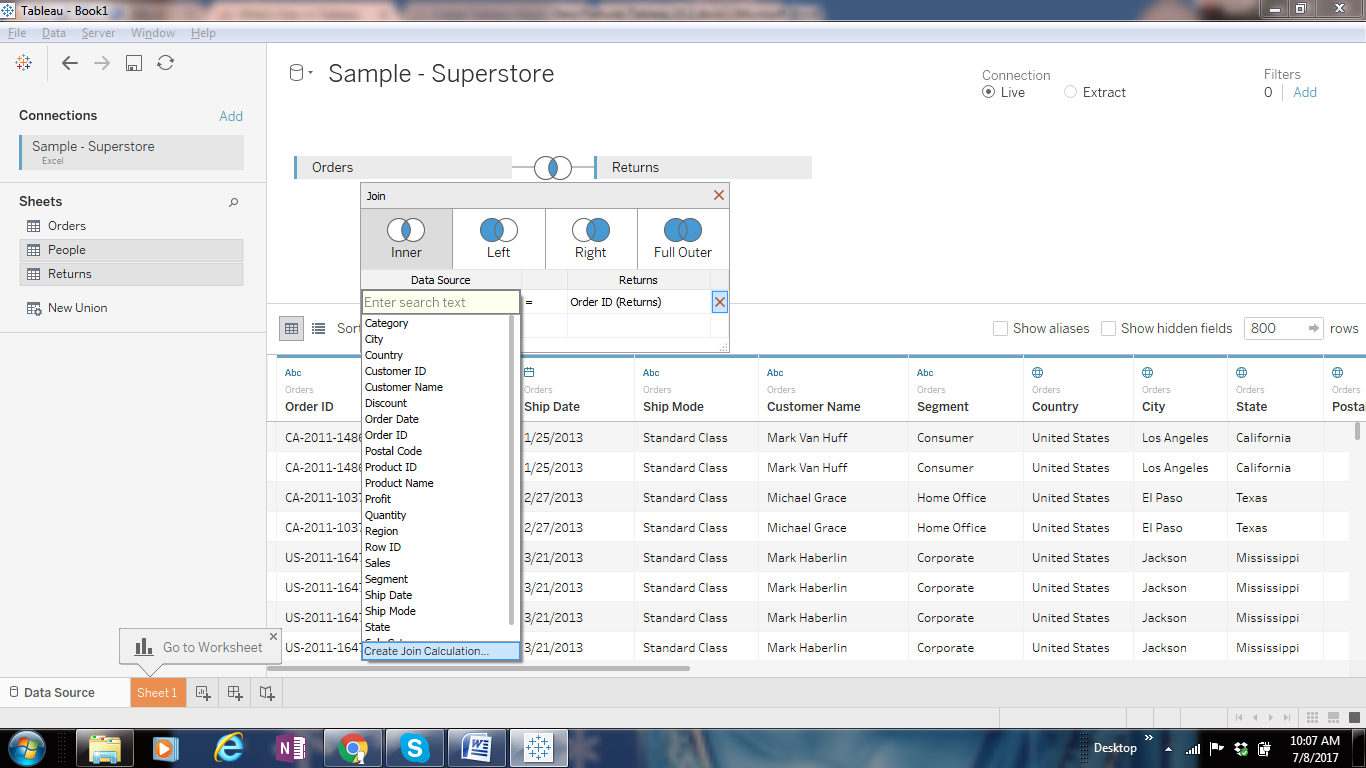1366x768 pixels.
Task: Click the Tableau start page logo icon
Action: click(x=24, y=63)
